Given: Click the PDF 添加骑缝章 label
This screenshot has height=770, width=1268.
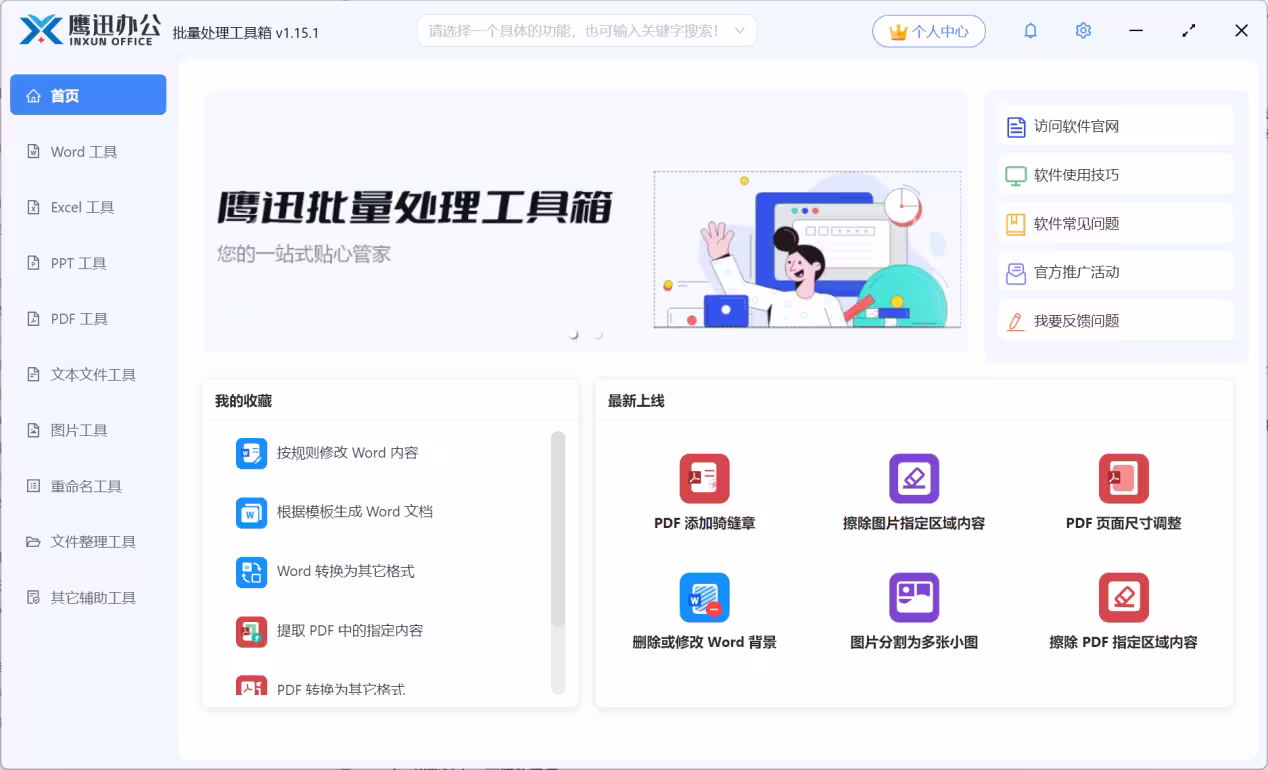Looking at the screenshot, I should 705,523.
